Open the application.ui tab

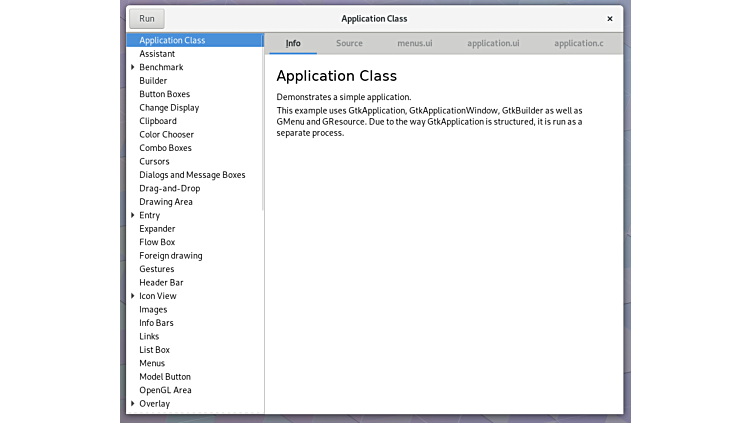[x=493, y=44]
